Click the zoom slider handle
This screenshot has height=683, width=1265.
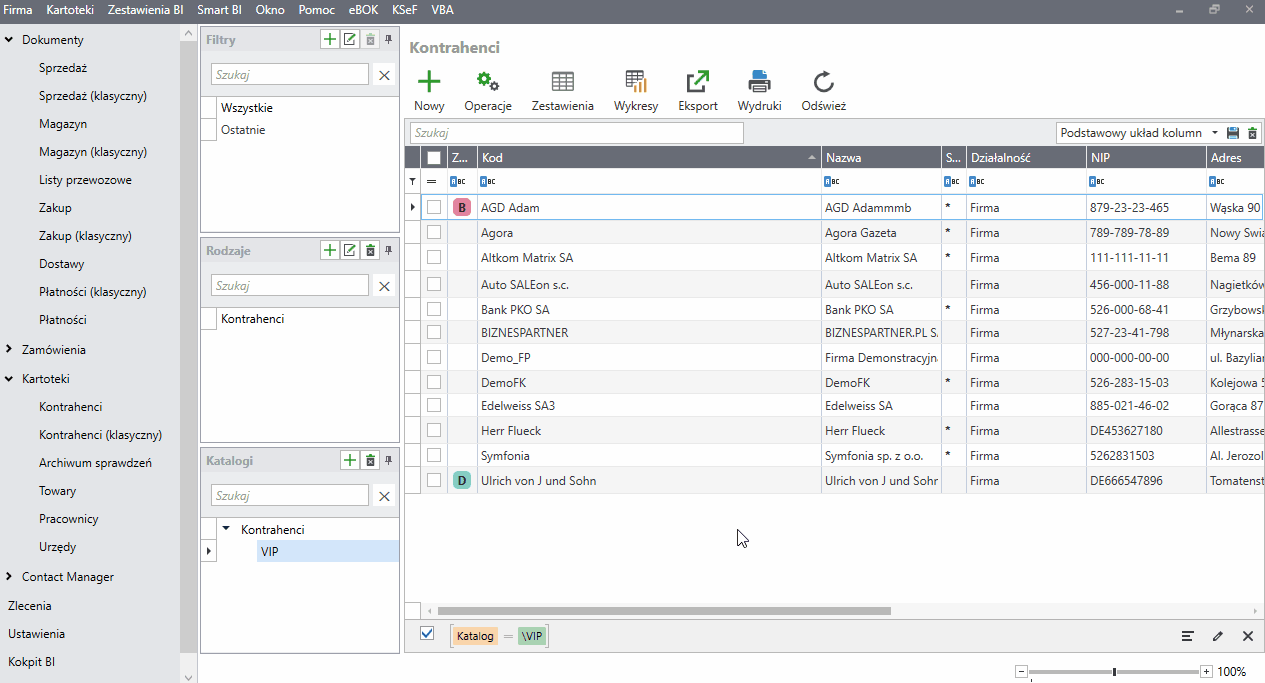1114,672
